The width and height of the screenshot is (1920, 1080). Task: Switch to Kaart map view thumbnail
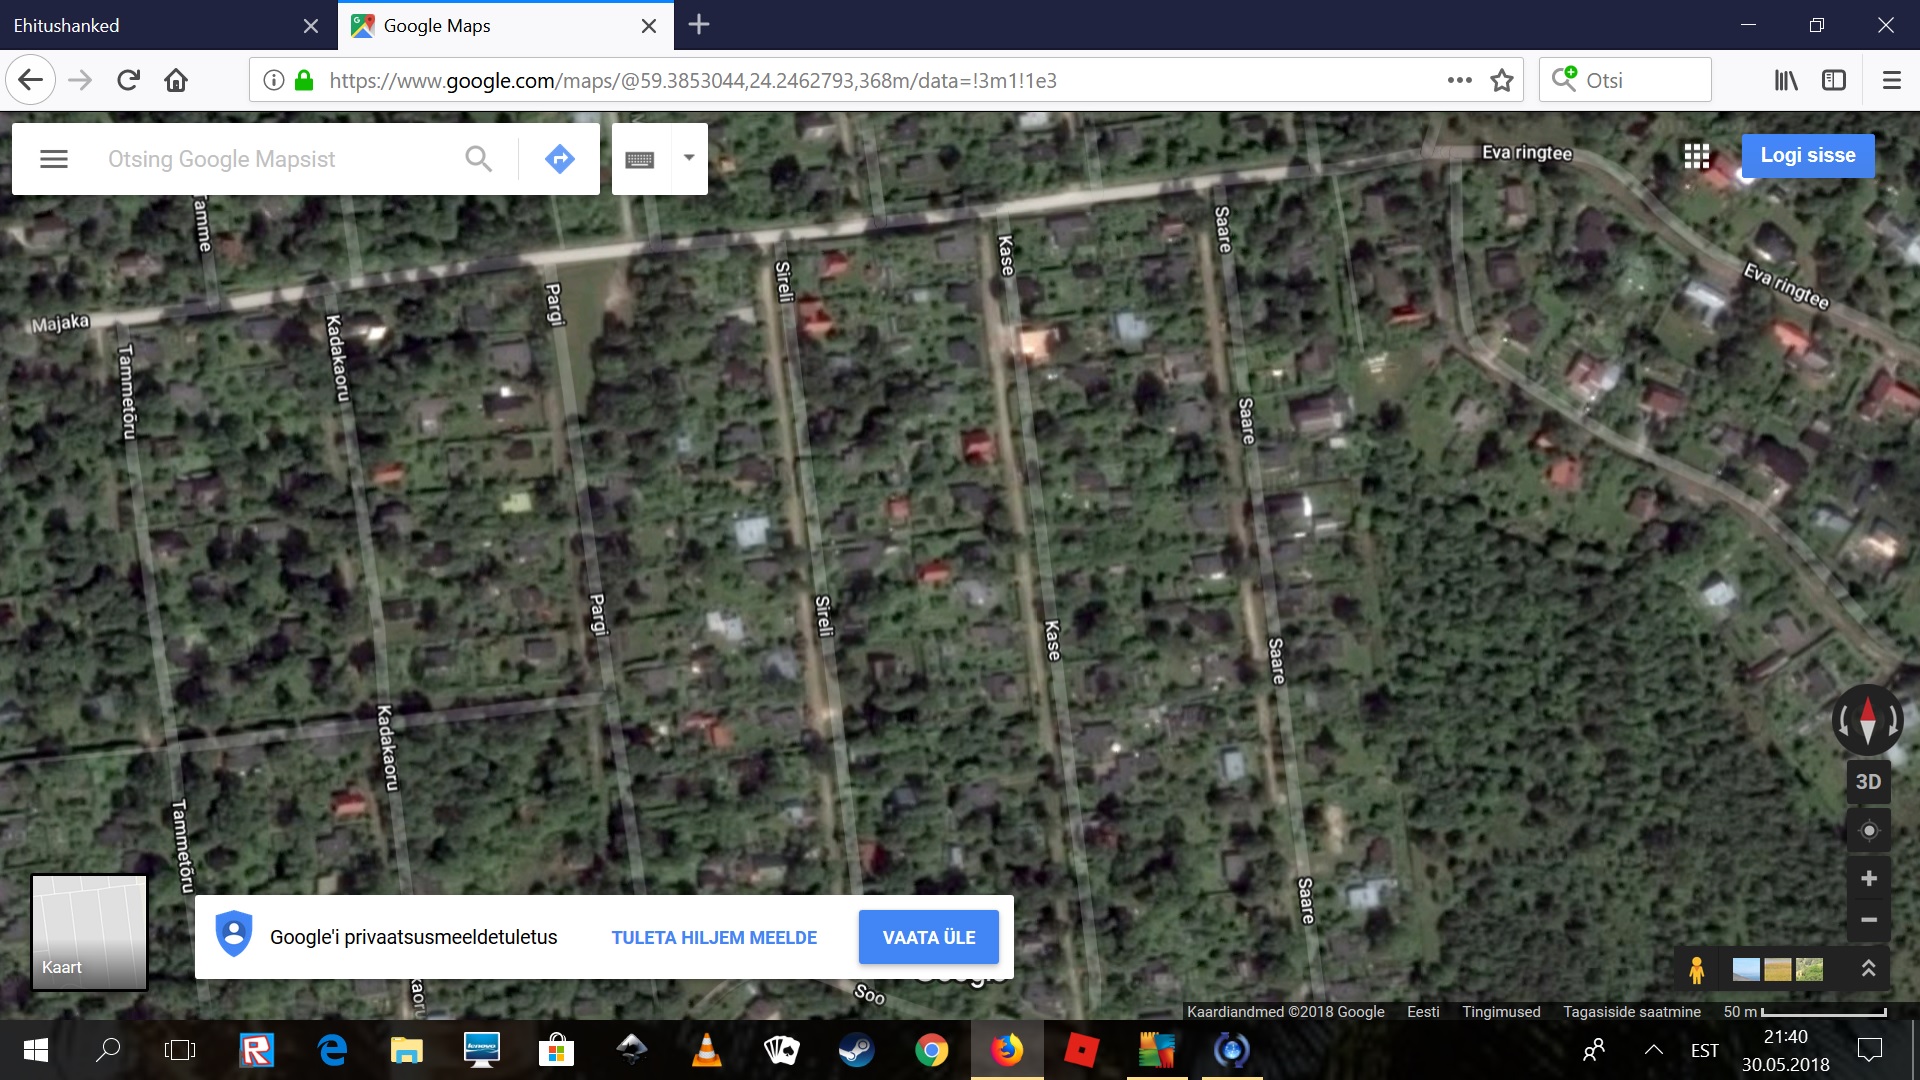tap(90, 932)
